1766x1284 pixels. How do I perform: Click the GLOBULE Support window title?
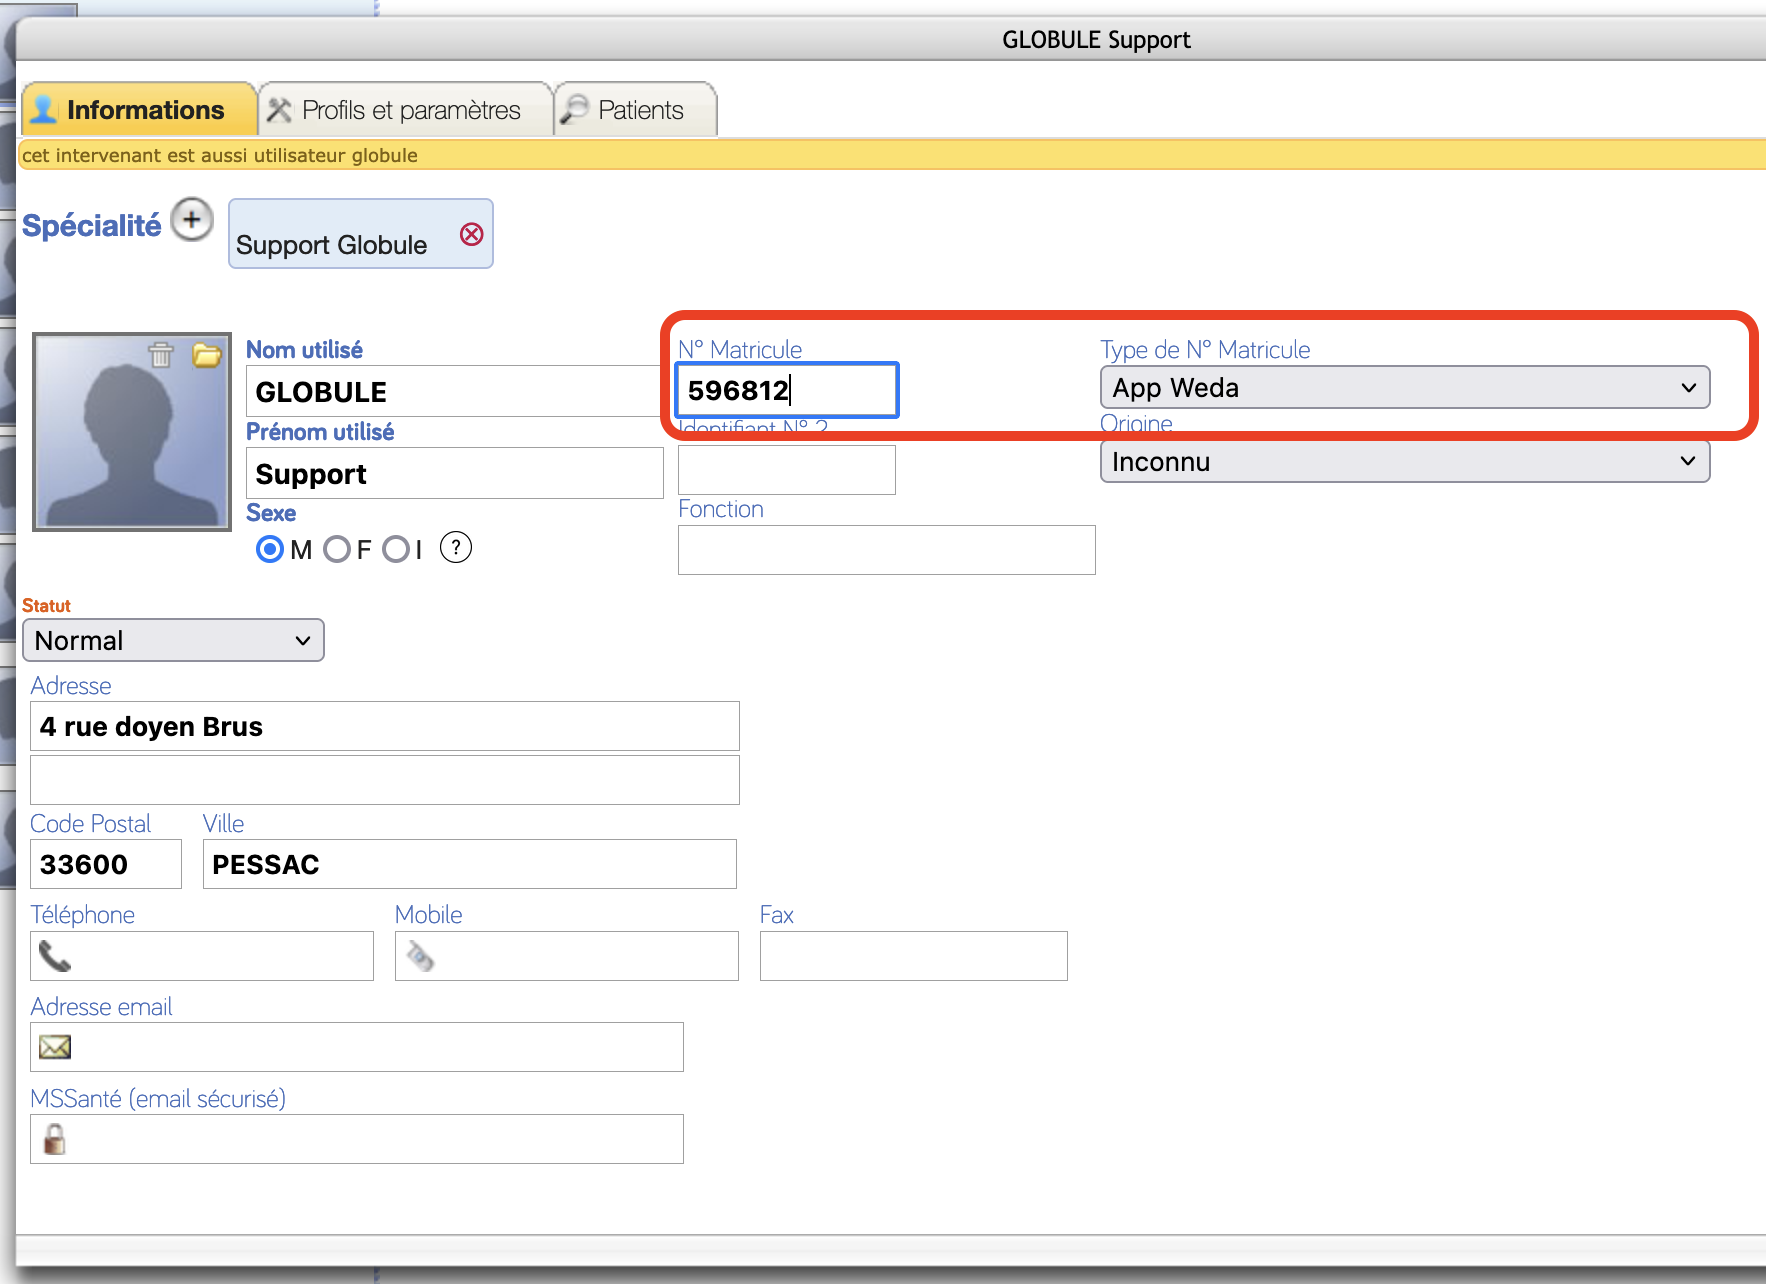pos(1096,40)
